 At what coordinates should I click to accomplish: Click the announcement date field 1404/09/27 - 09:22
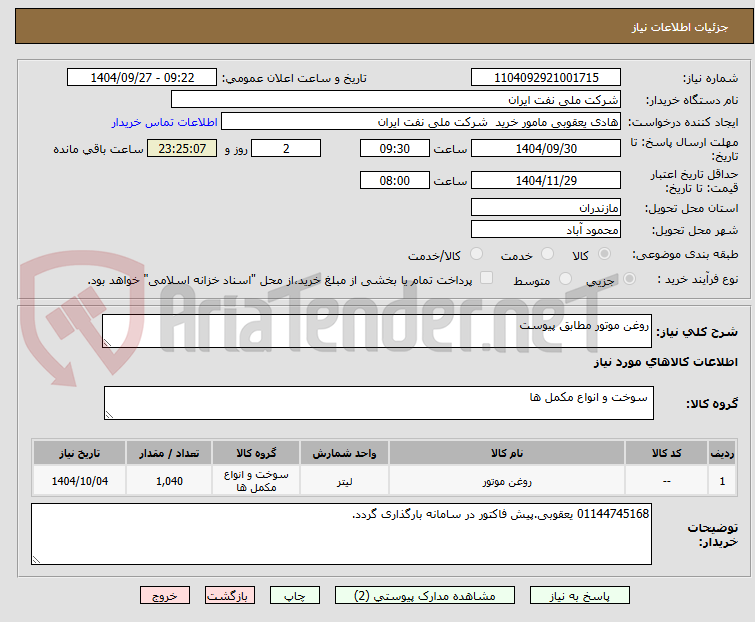point(142,78)
